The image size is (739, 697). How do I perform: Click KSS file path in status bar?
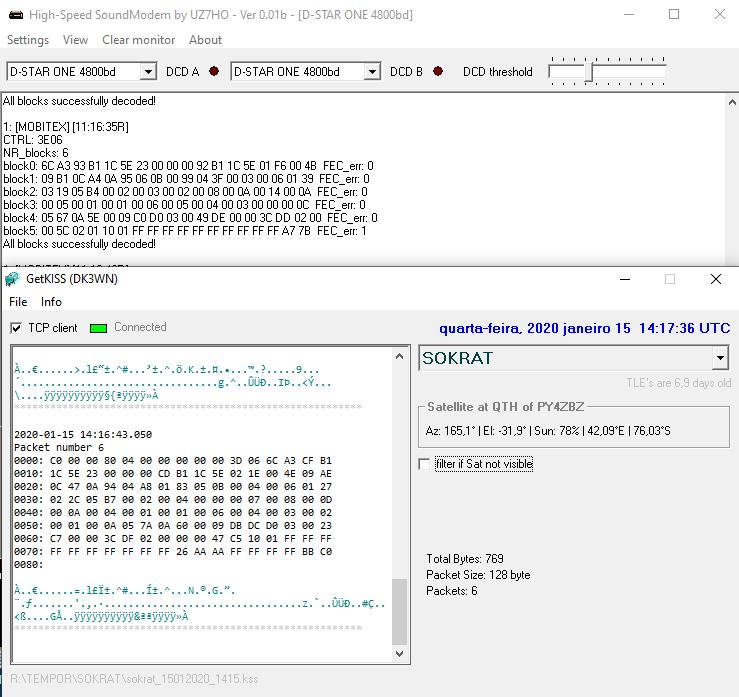[x=134, y=679]
